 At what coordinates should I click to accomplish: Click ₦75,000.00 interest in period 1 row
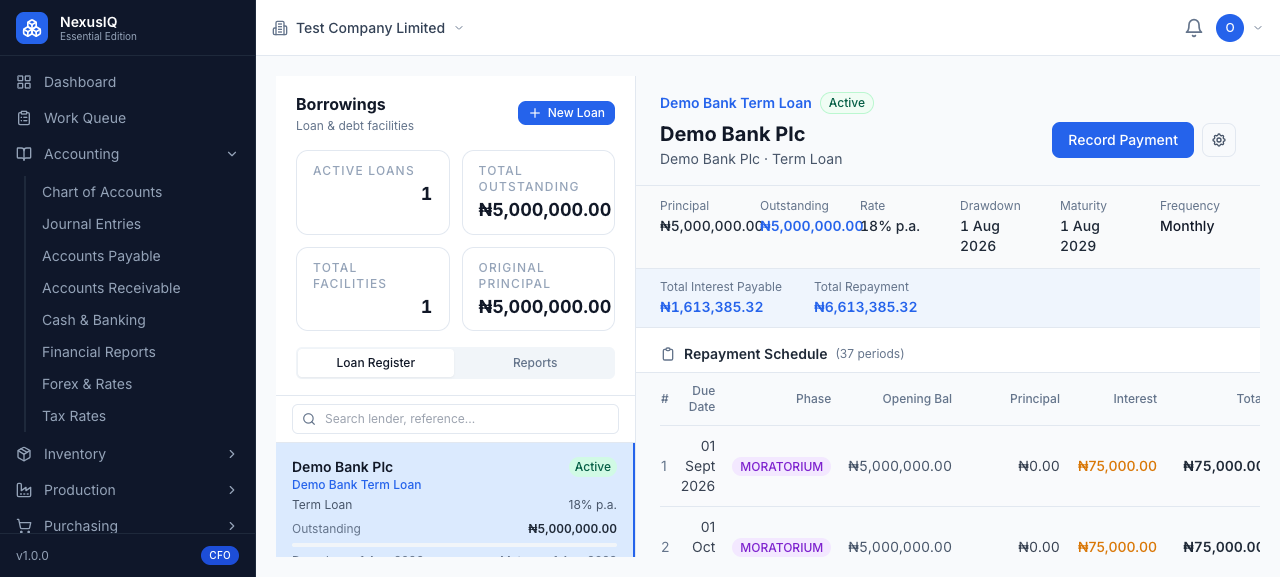[x=1117, y=466]
